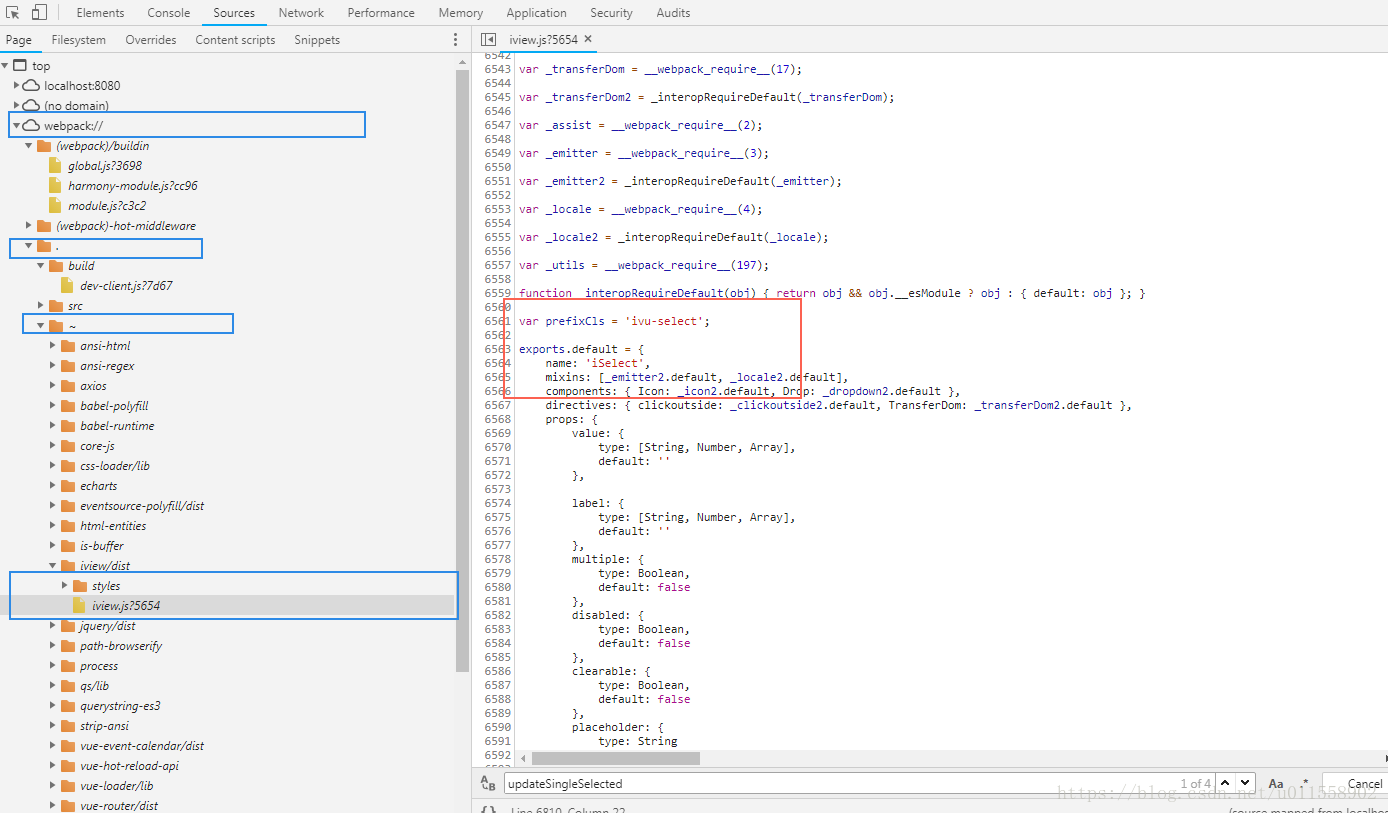This screenshot has height=813, width=1388.
Task: Click line number 6563 in gutter
Action: click(497, 349)
